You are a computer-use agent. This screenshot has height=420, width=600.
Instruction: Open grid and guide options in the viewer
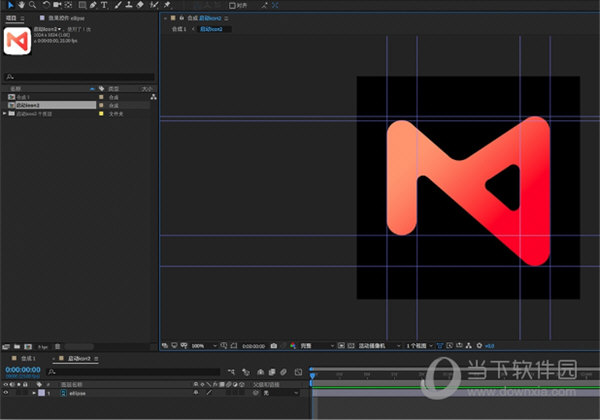tap(223, 346)
